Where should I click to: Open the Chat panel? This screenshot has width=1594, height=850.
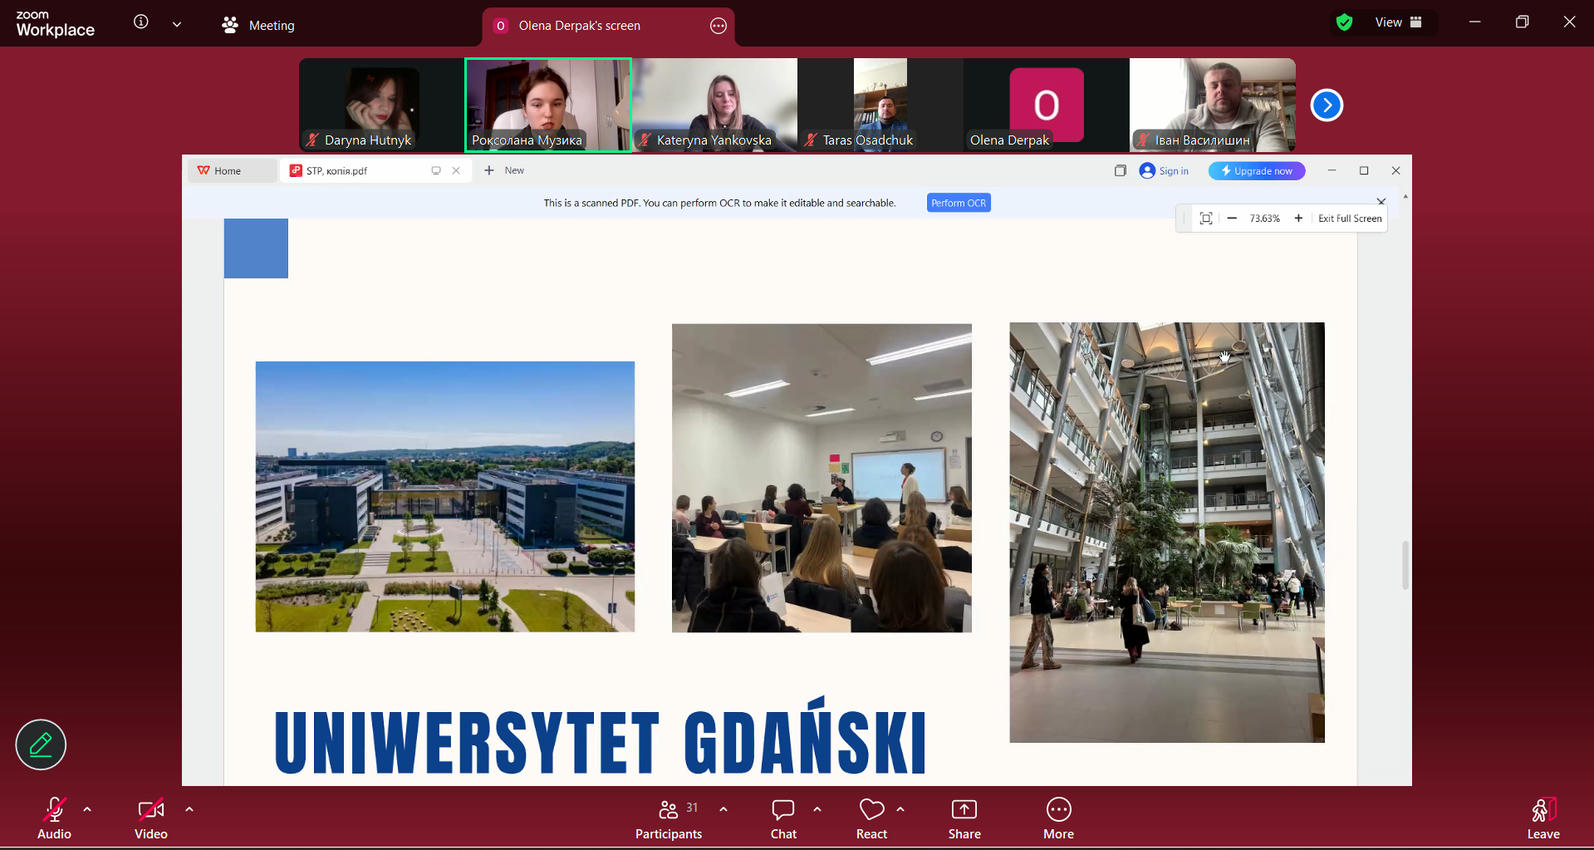(783, 818)
